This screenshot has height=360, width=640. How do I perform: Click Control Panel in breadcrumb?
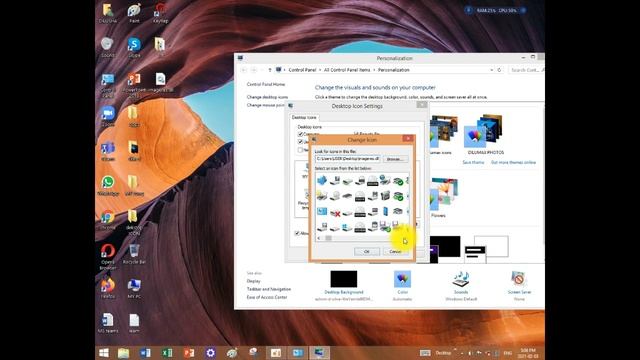click(302, 70)
